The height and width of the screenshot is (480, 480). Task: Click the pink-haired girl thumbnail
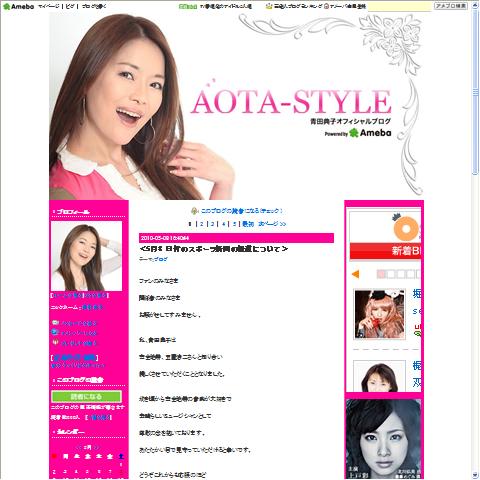point(379,314)
